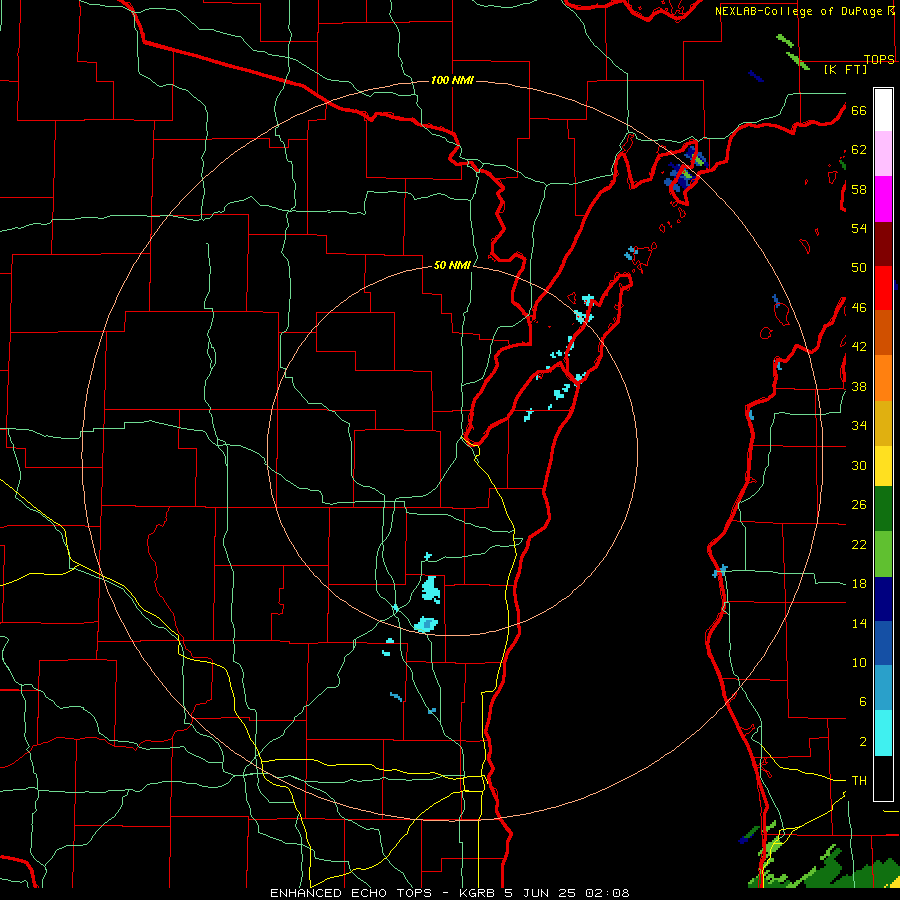Select the 22 scale label
Image resolution: width=900 pixels, height=900 pixels.
(x=859, y=544)
